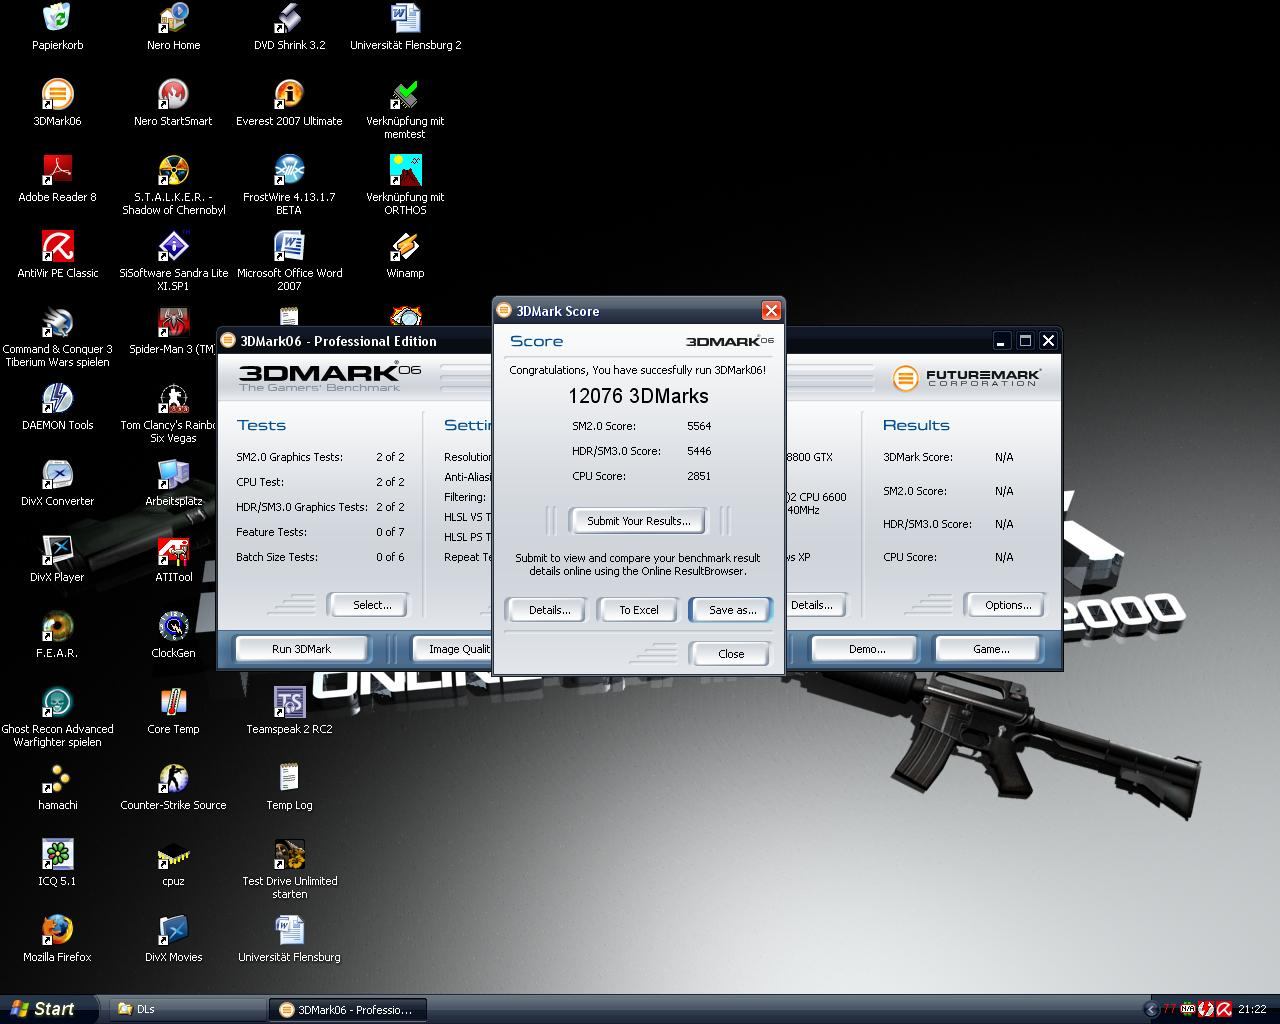Click the Start button on the taskbar

coord(48,1009)
